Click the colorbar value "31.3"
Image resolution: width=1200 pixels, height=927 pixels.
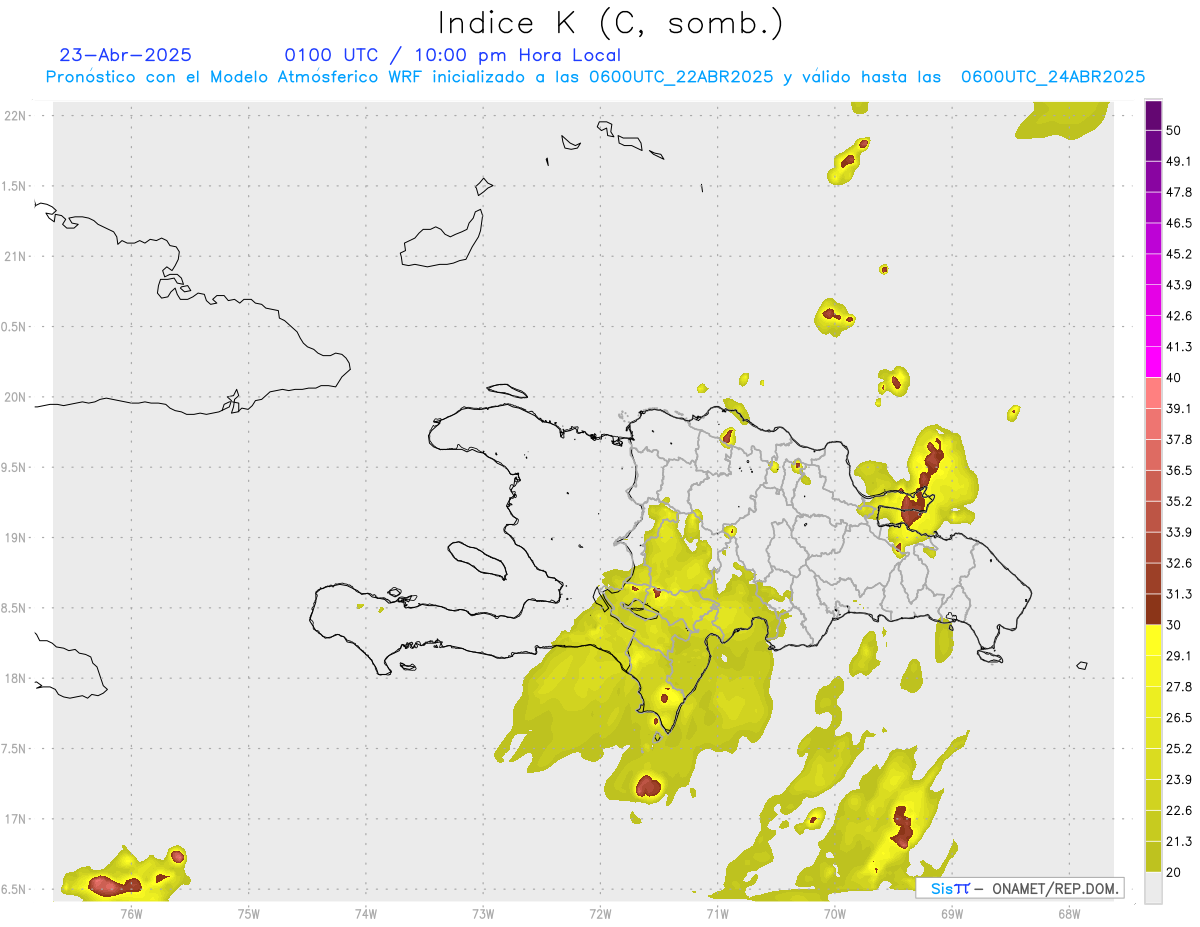pyautogui.click(x=1178, y=594)
